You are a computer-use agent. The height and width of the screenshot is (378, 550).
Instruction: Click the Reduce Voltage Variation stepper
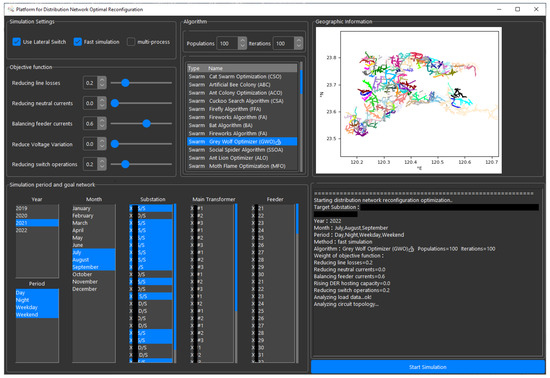pyautogui.click(x=102, y=144)
